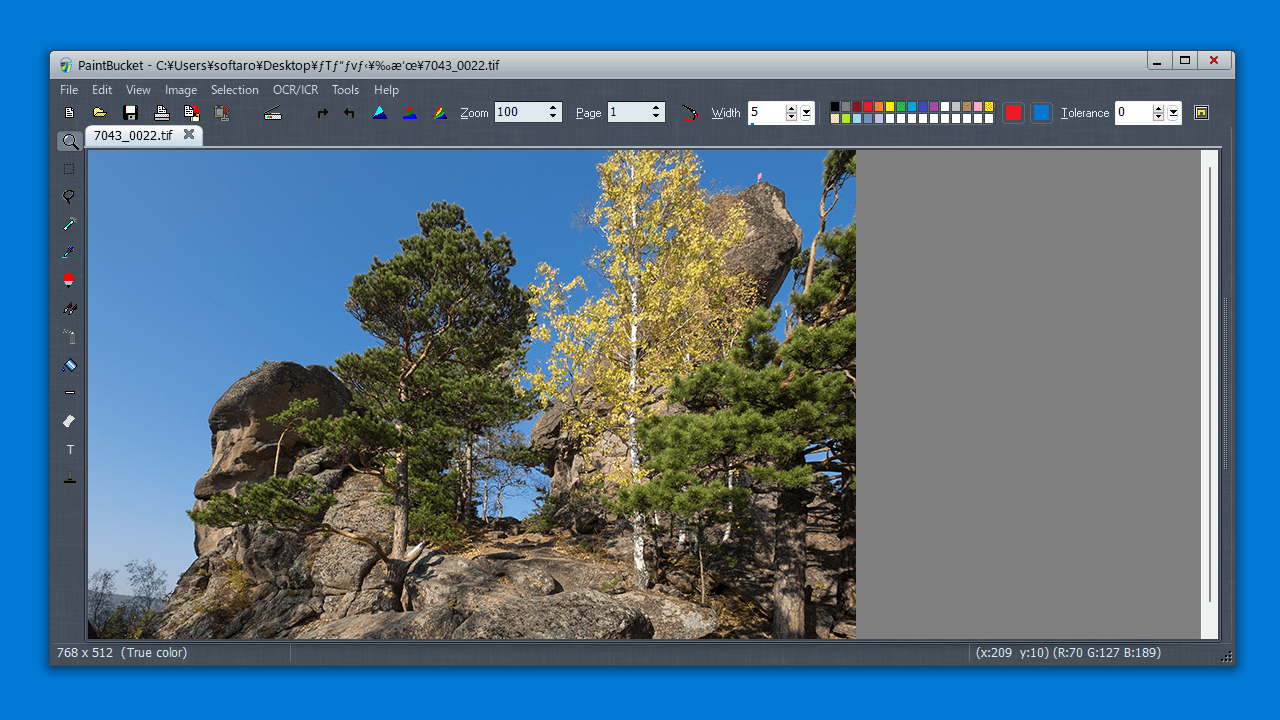
Task: Click the Tolerance spinner arrows
Action: coord(1158,113)
